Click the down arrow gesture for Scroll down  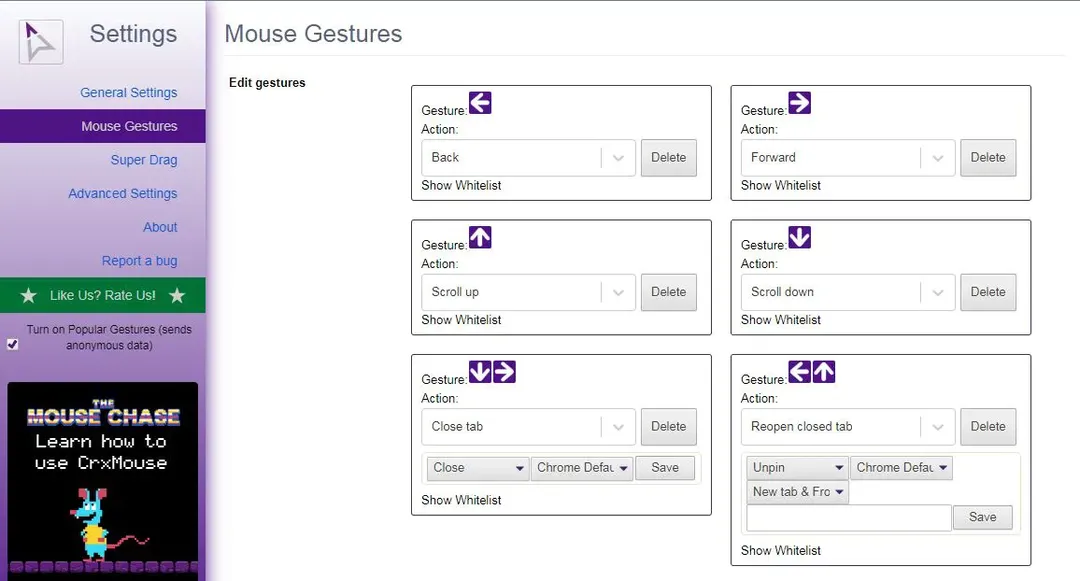(x=799, y=238)
